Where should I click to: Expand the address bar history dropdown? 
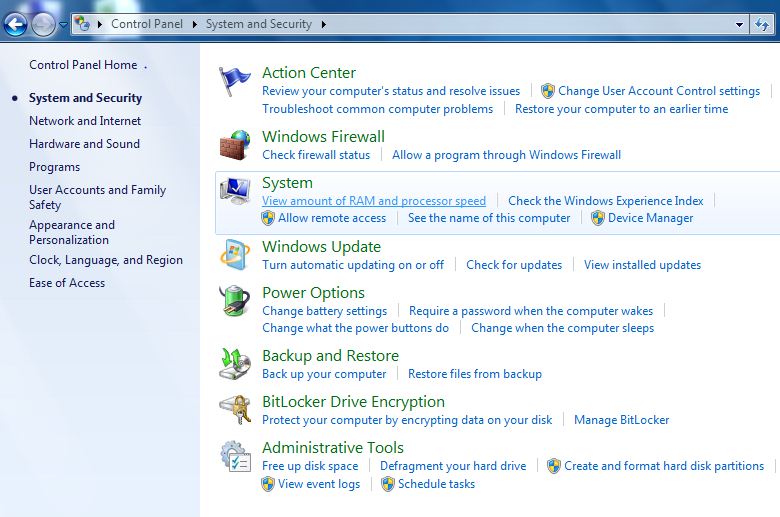(740, 24)
